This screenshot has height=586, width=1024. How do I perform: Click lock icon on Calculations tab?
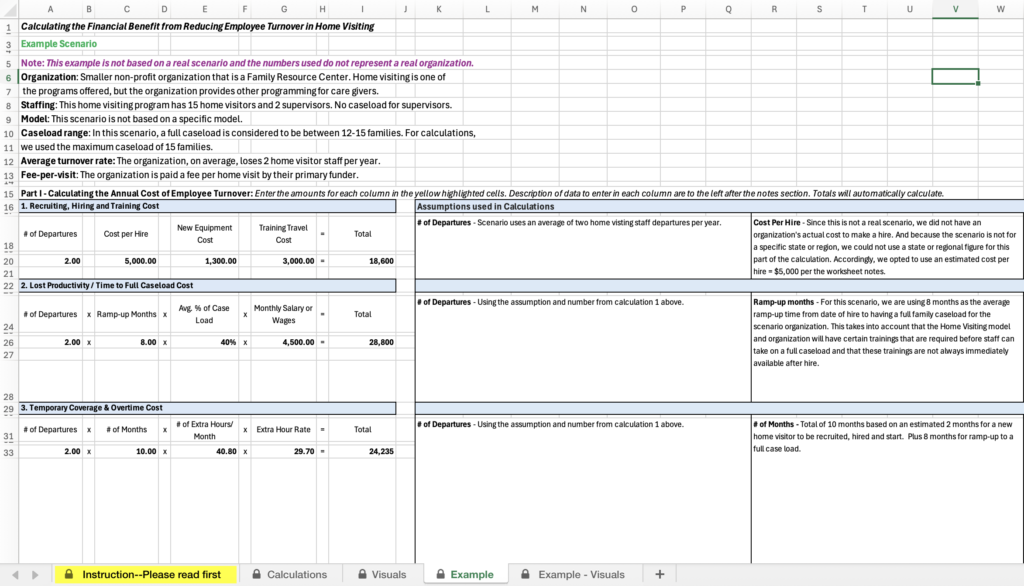click(x=257, y=574)
